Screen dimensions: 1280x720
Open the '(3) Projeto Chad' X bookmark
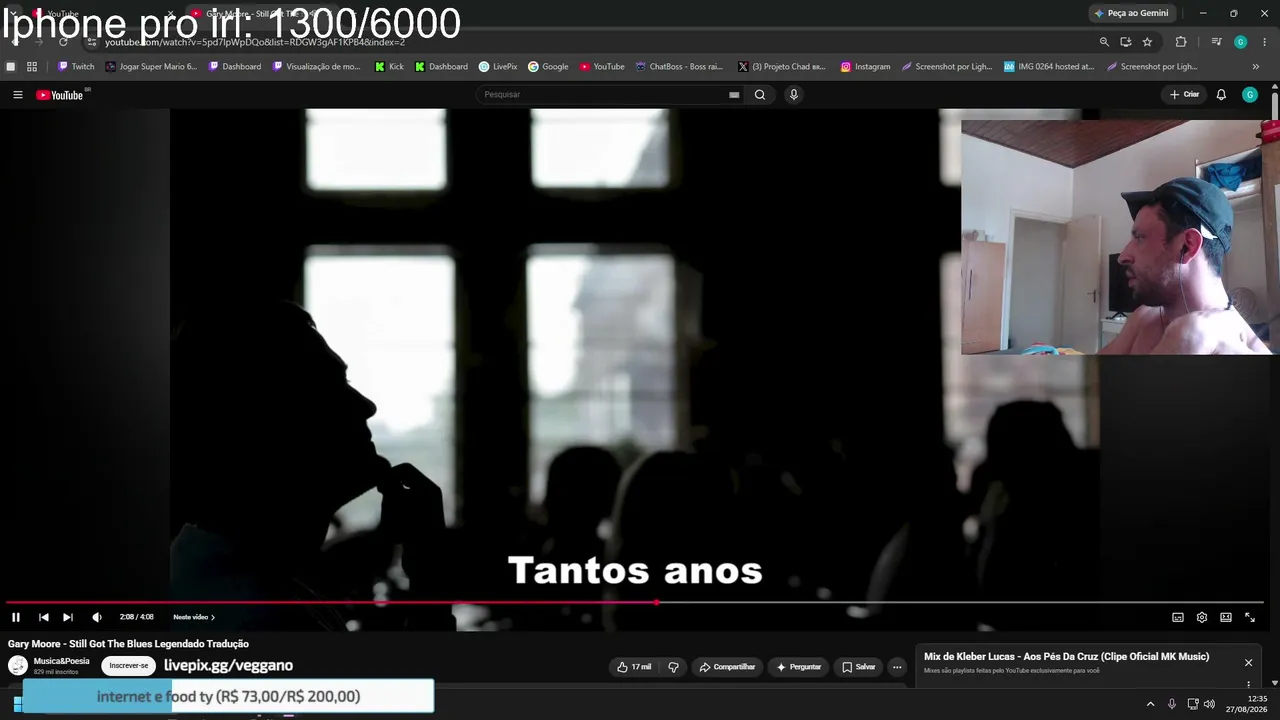click(782, 67)
